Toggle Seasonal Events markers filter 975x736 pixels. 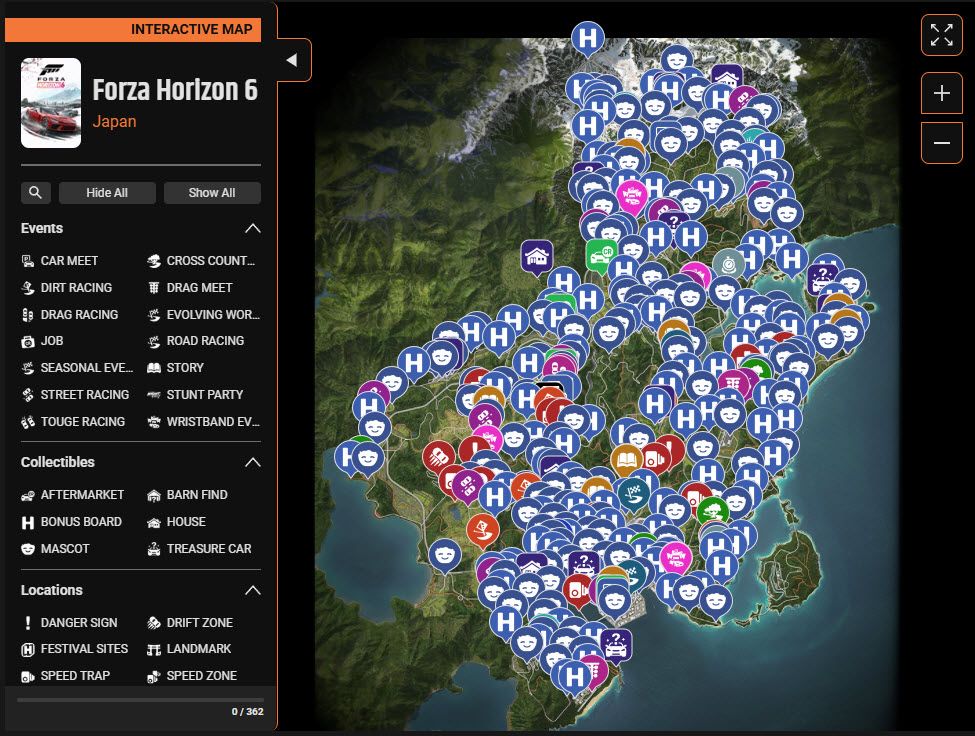coord(77,367)
